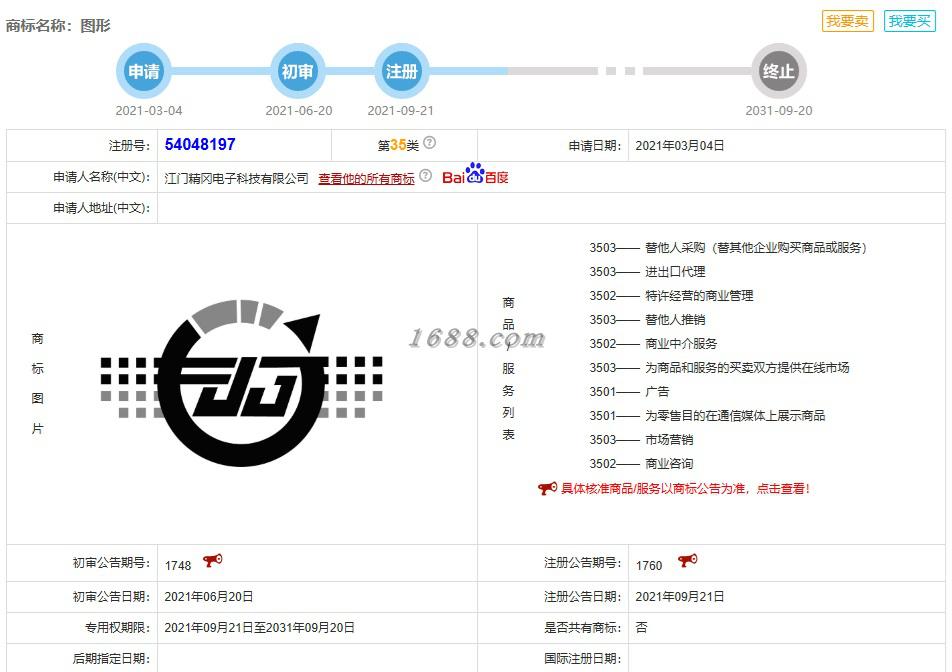Open the trademark logo image

point(242,382)
